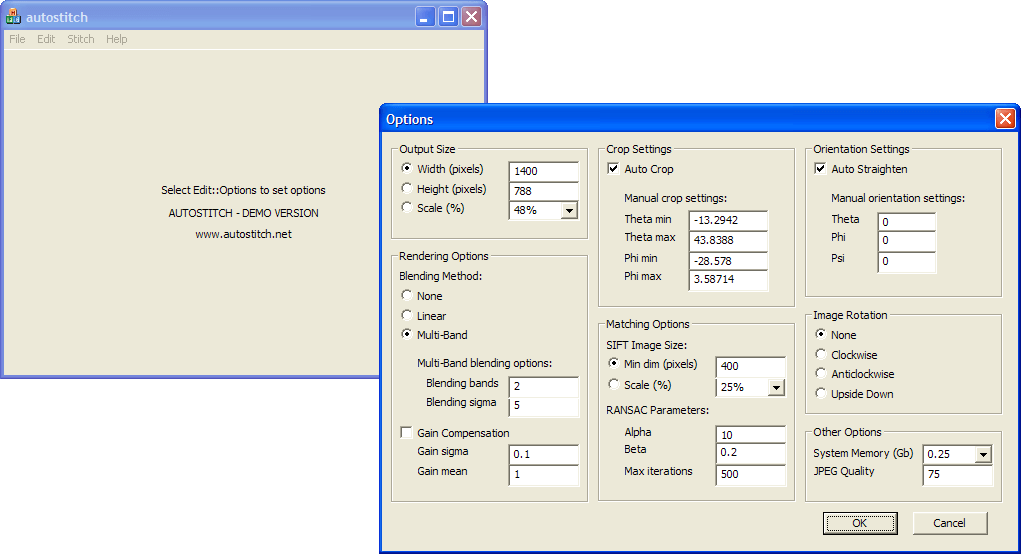This screenshot has width=1021, height=554.
Task: Select SIFT image Scale (%) radio button
Action: [x=613, y=384]
